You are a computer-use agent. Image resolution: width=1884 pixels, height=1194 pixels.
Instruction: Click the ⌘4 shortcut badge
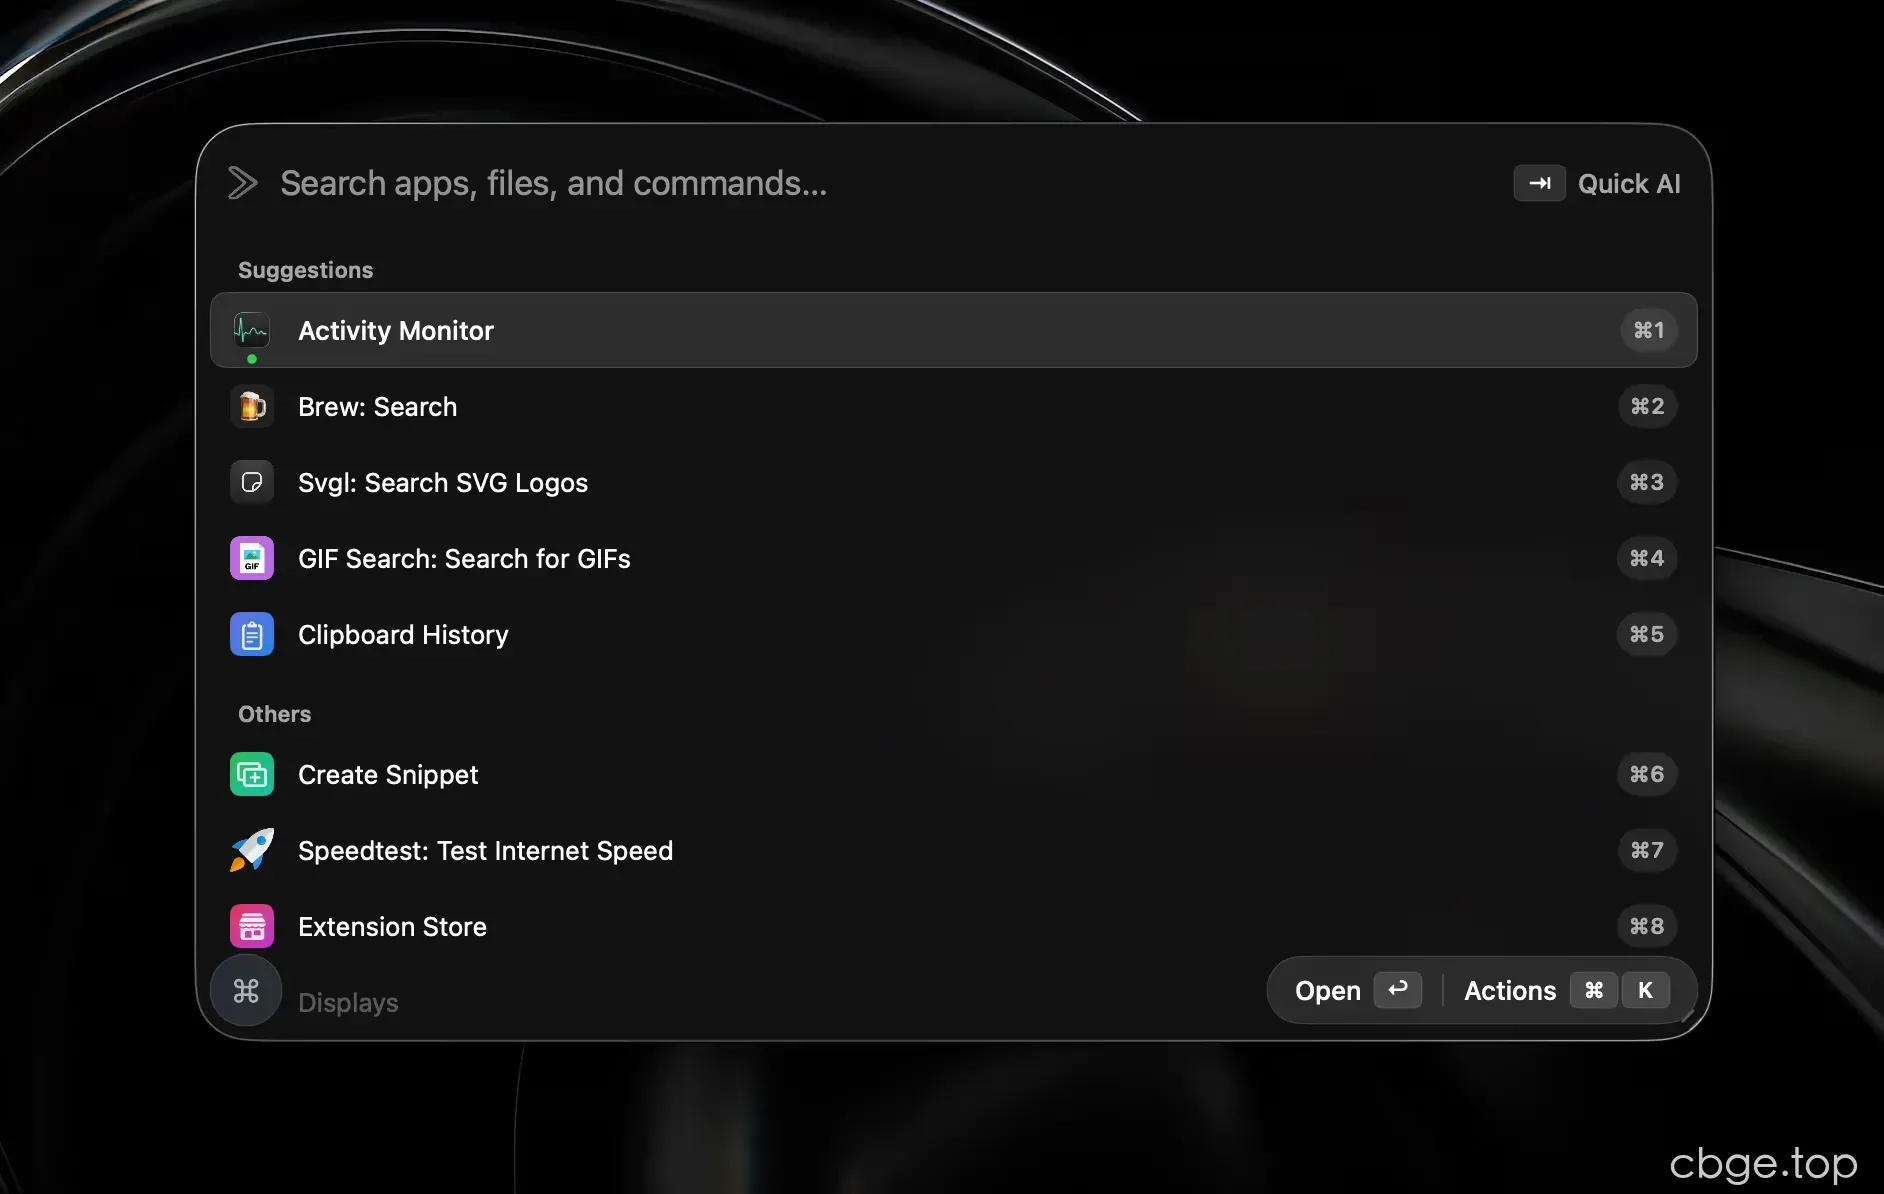point(1647,558)
